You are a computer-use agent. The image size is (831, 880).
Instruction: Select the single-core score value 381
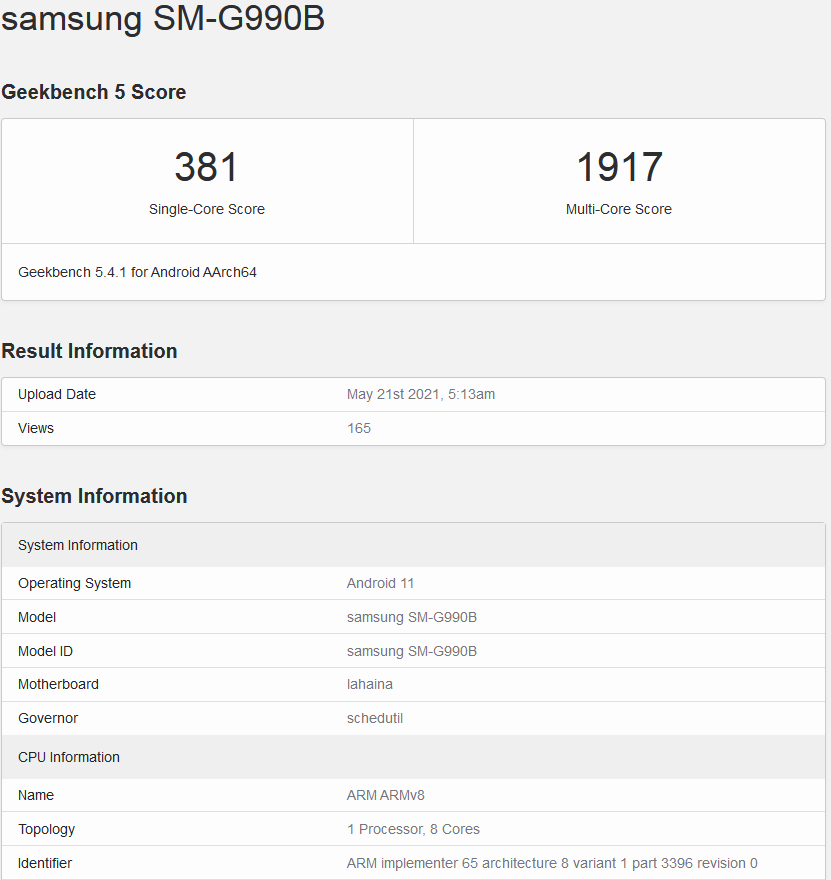pyautogui.click(x=206, y=167)
